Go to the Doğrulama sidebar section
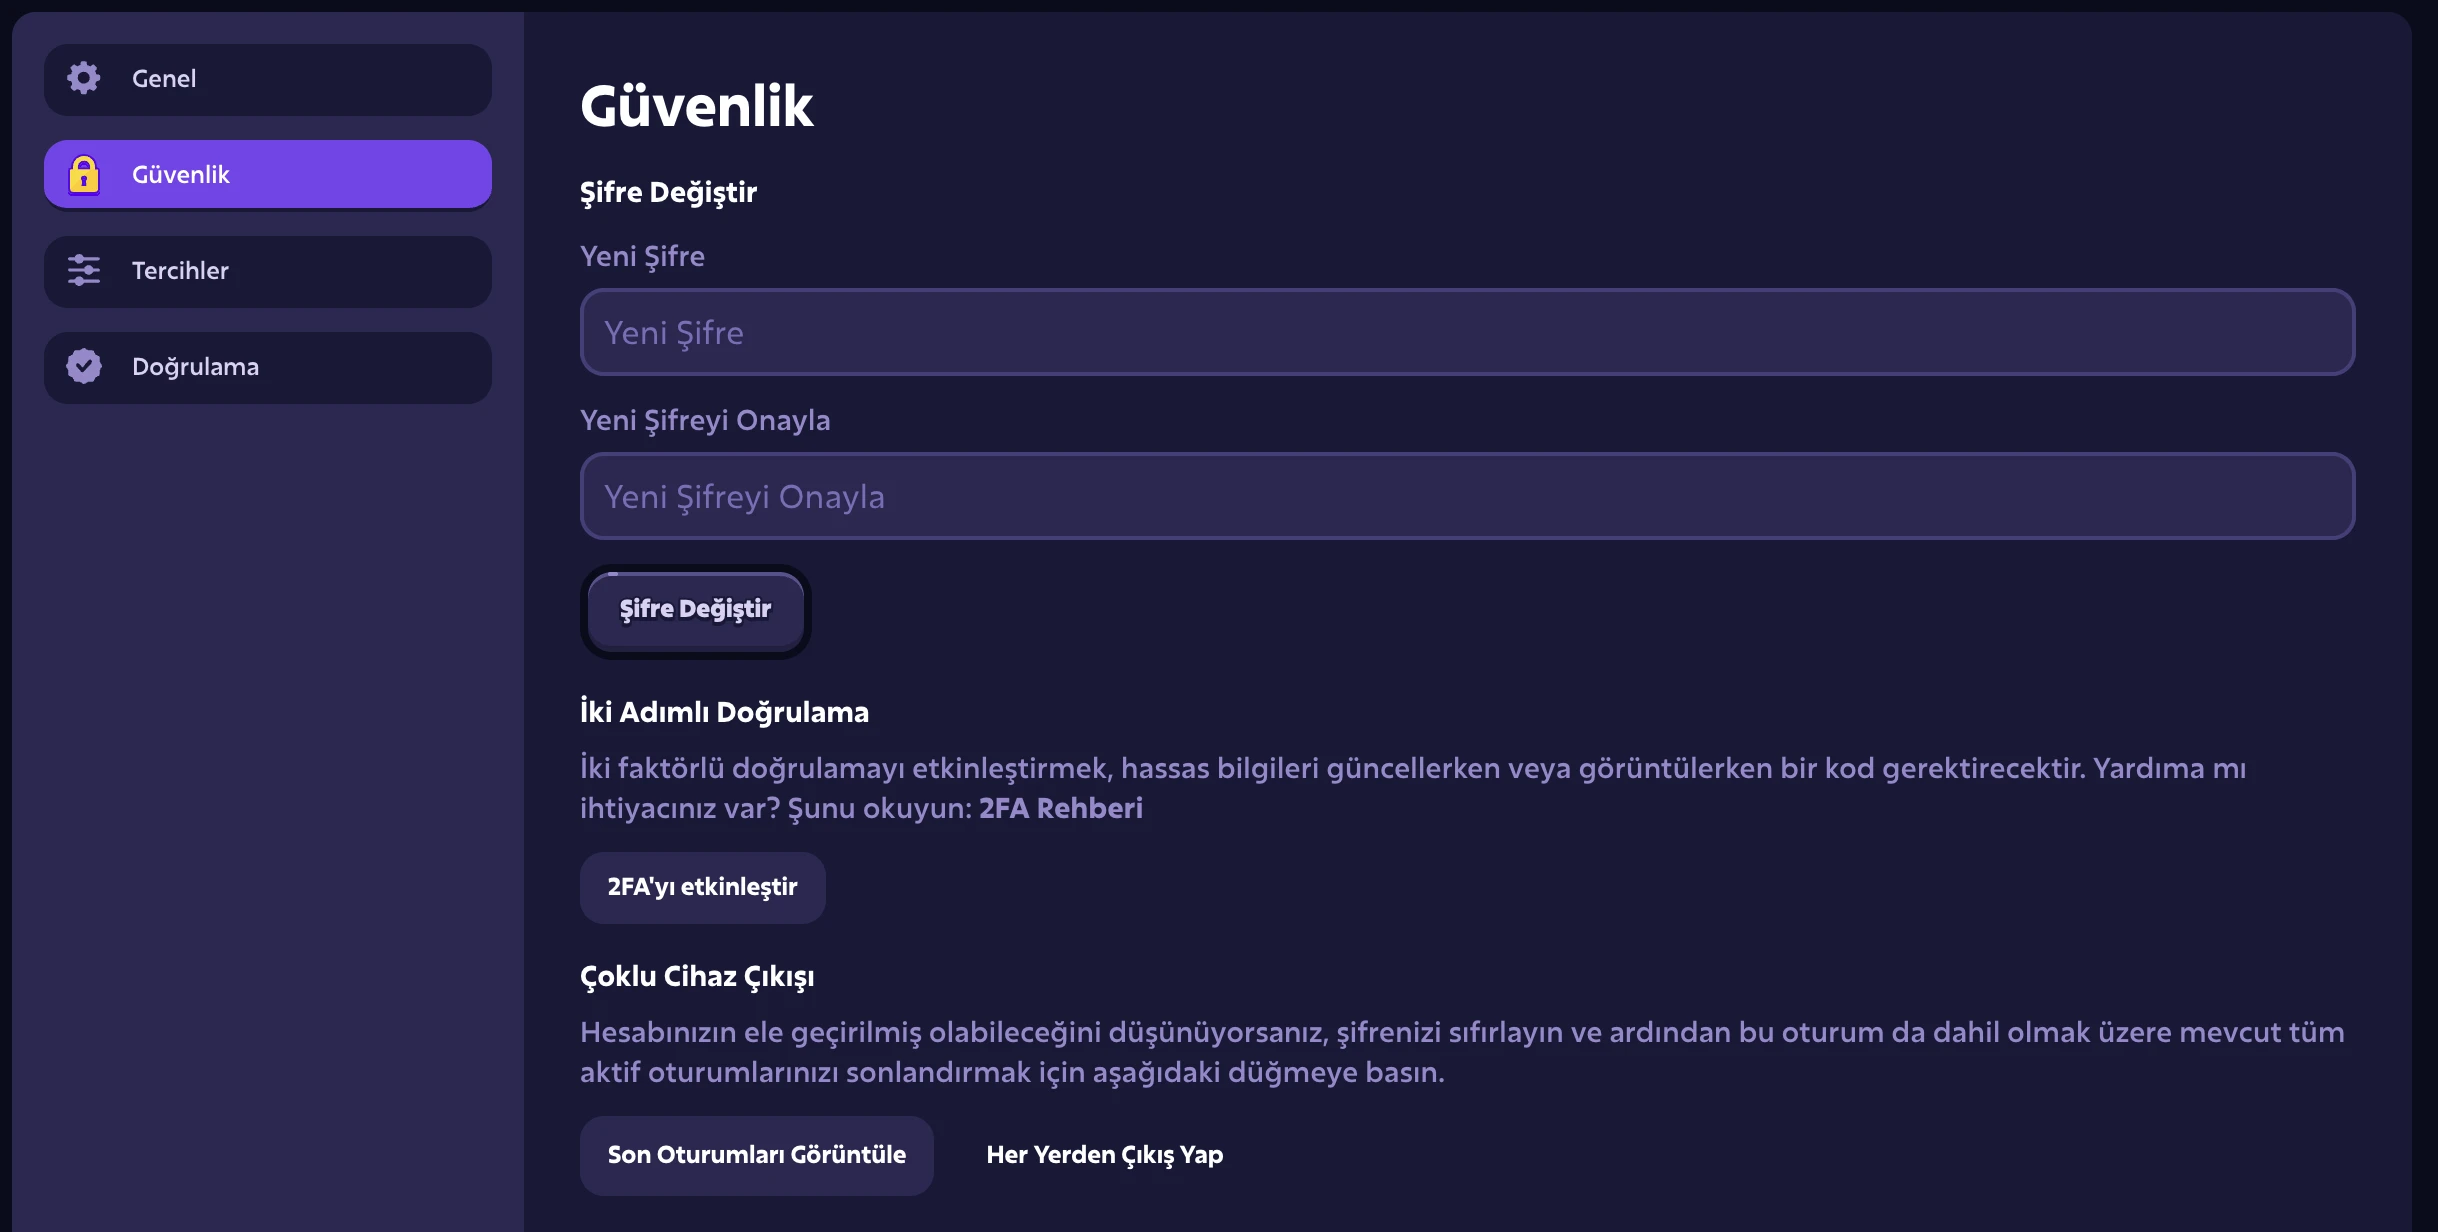 click(268, 367)
